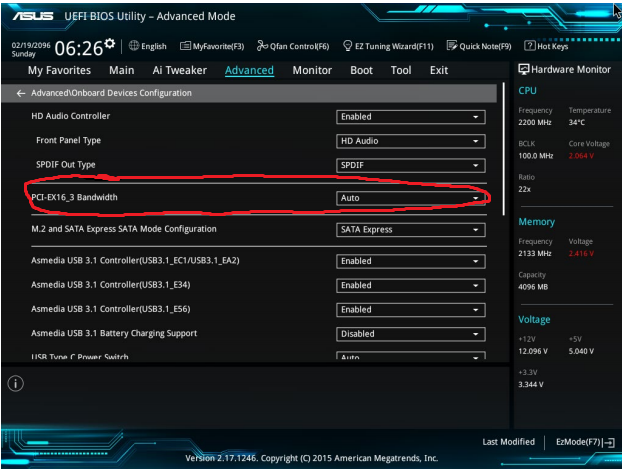Click Asmedia USB 3.1 Controller(USB3.1_E56) label

coord(111,309)
